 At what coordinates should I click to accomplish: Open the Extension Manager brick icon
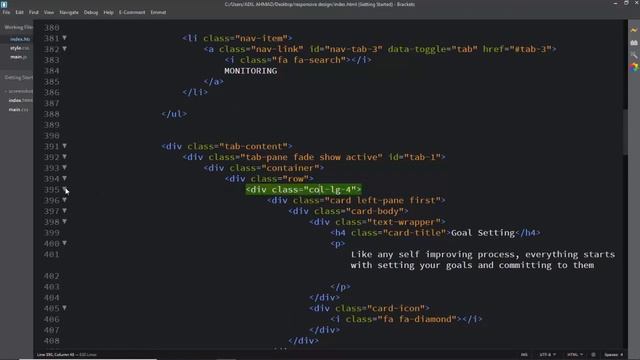click(x=634, y=42)
